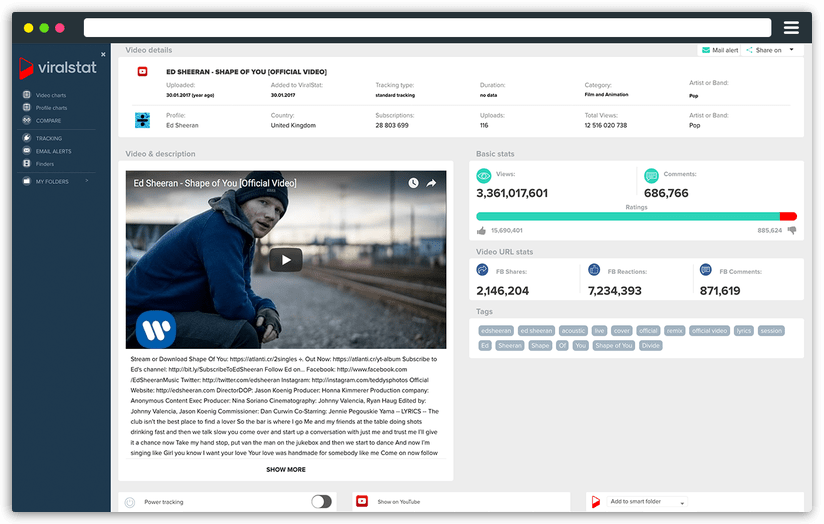Open Finders in the sidebar
This screenshot has height=524, width=824.
click(45, 164)
